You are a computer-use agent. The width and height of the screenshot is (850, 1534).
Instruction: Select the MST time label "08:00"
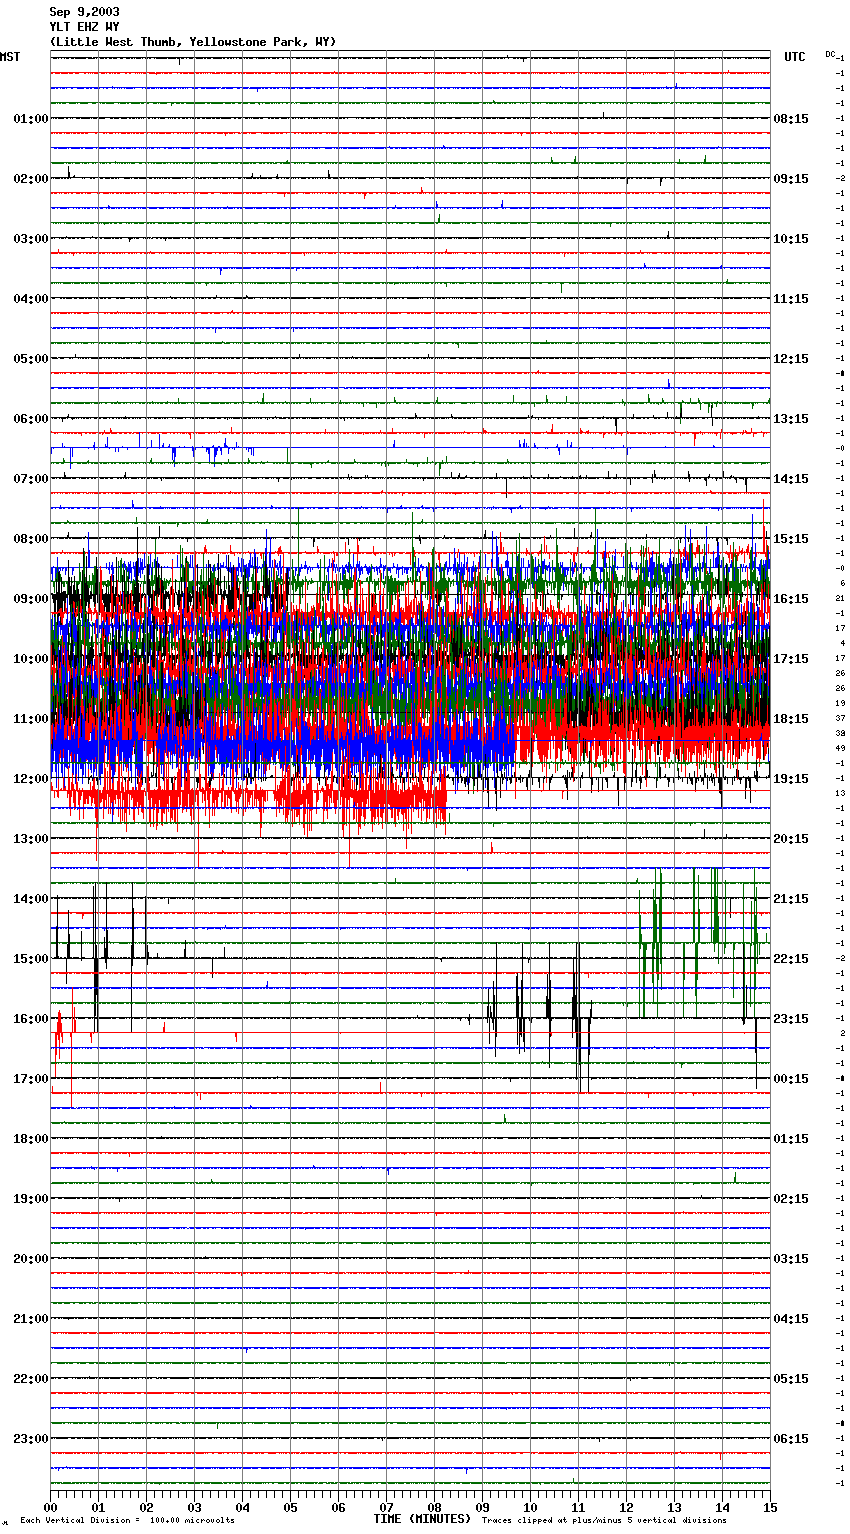[x=31, y=539]
